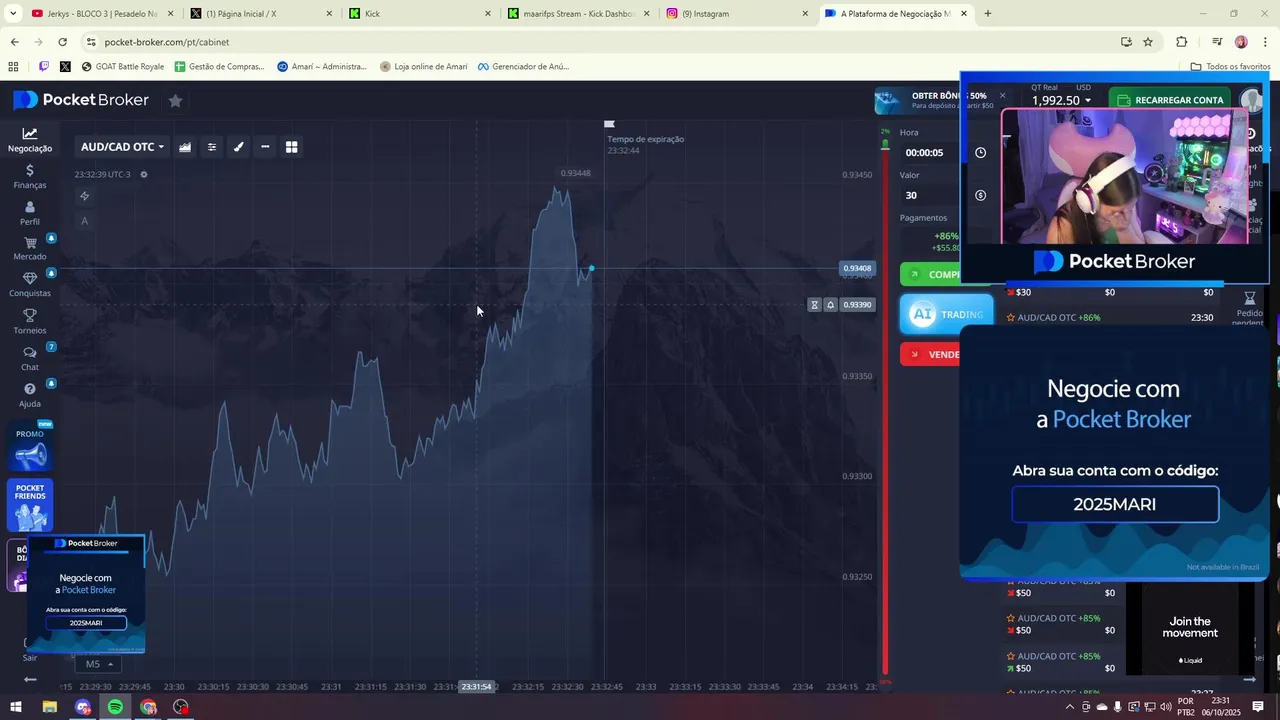Image resolution: width=1280 pixels, height=720 pixels.
Task: Open Loja online de Amari bookmark
Action: click(423, 67)
